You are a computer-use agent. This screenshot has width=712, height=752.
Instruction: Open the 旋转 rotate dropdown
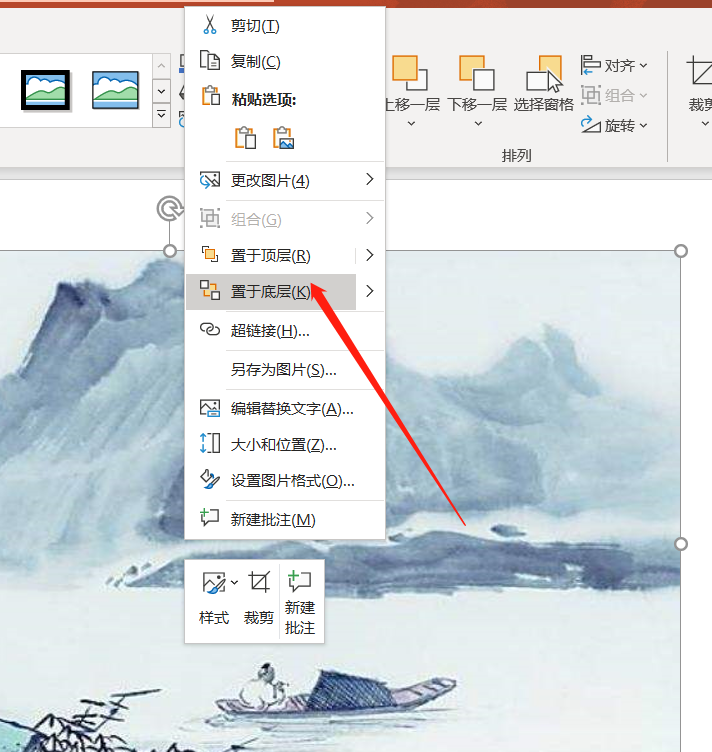(x=614, y=125)
